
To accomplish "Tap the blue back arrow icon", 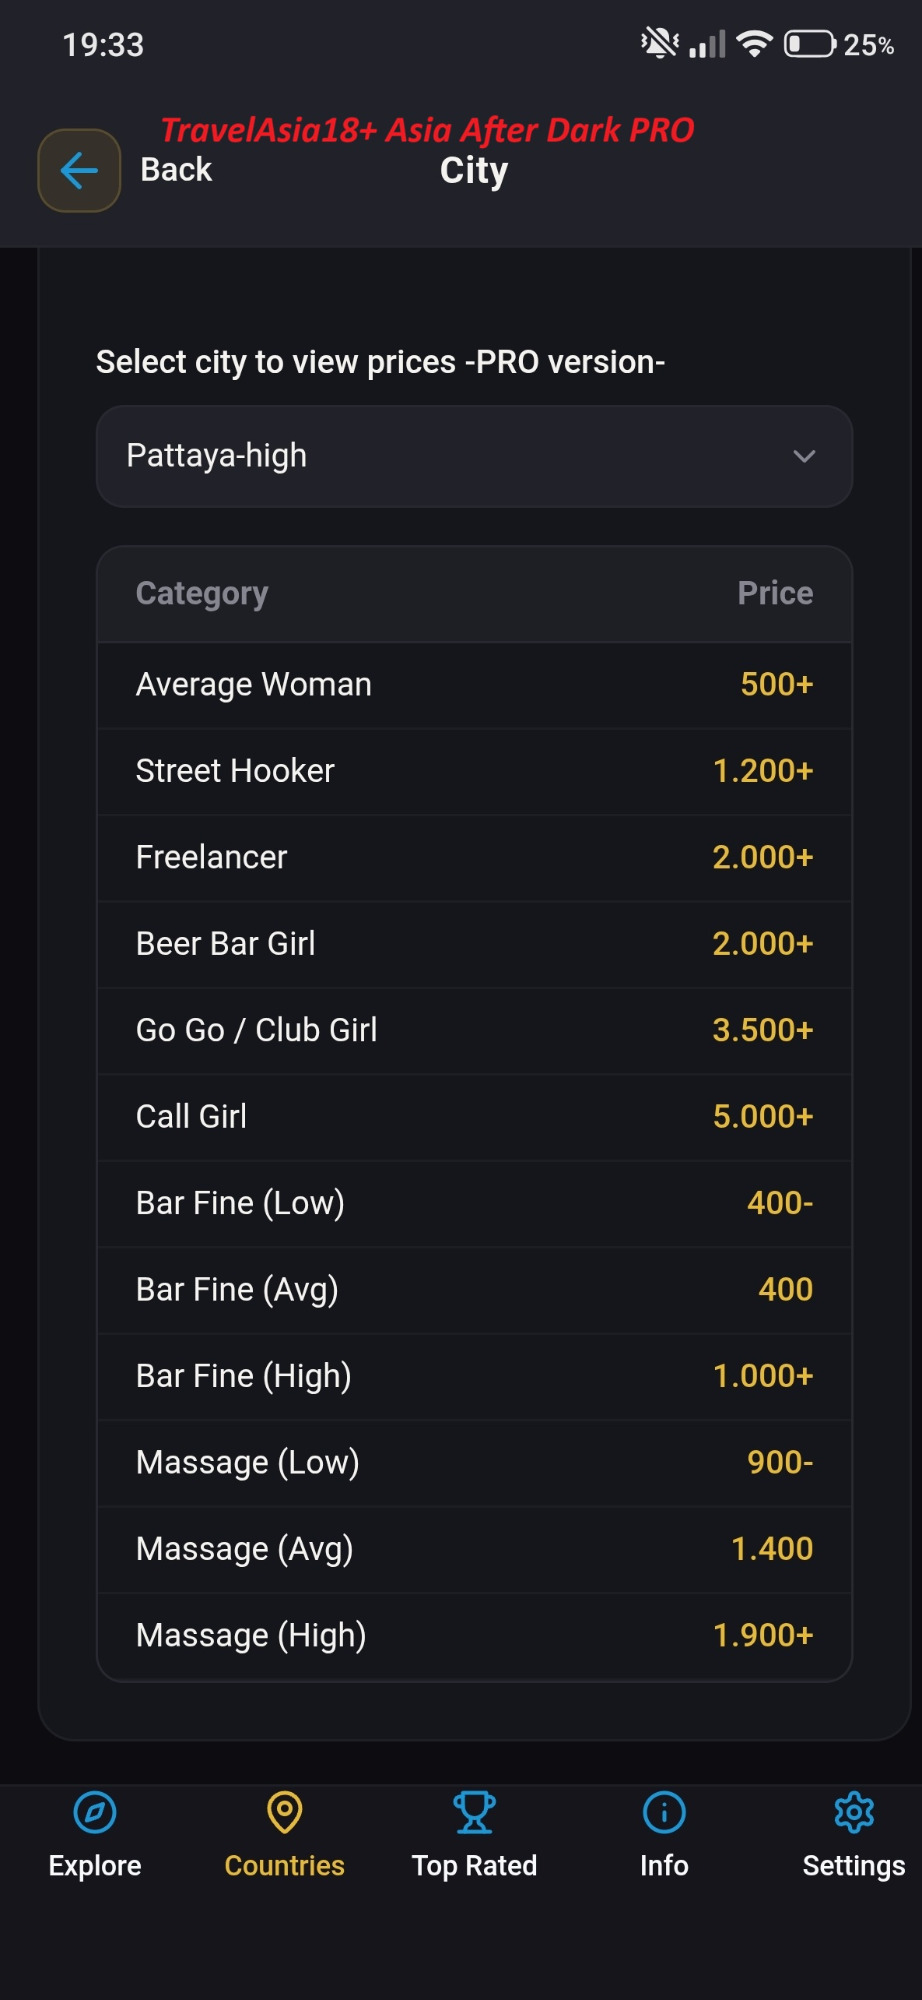I will [79, 170].
